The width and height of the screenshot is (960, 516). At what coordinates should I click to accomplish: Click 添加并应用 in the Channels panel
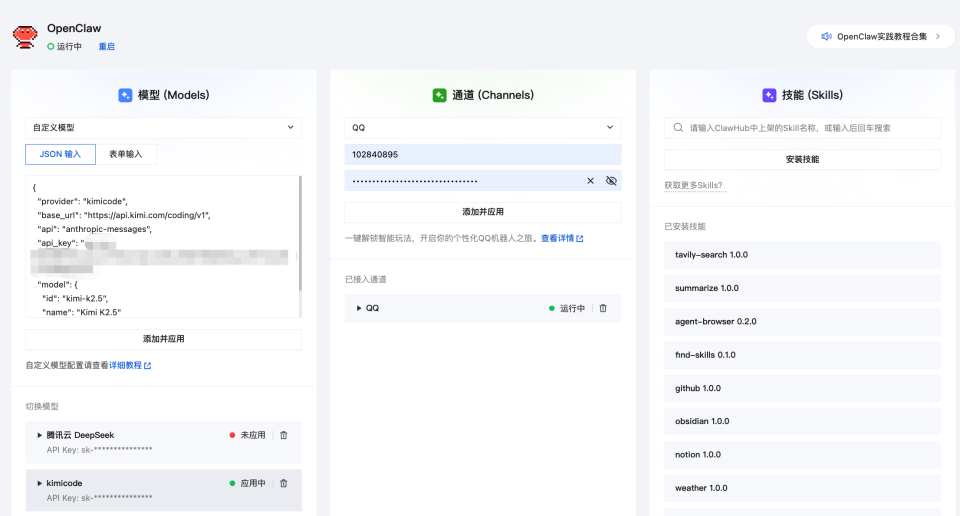pos(482,212)
